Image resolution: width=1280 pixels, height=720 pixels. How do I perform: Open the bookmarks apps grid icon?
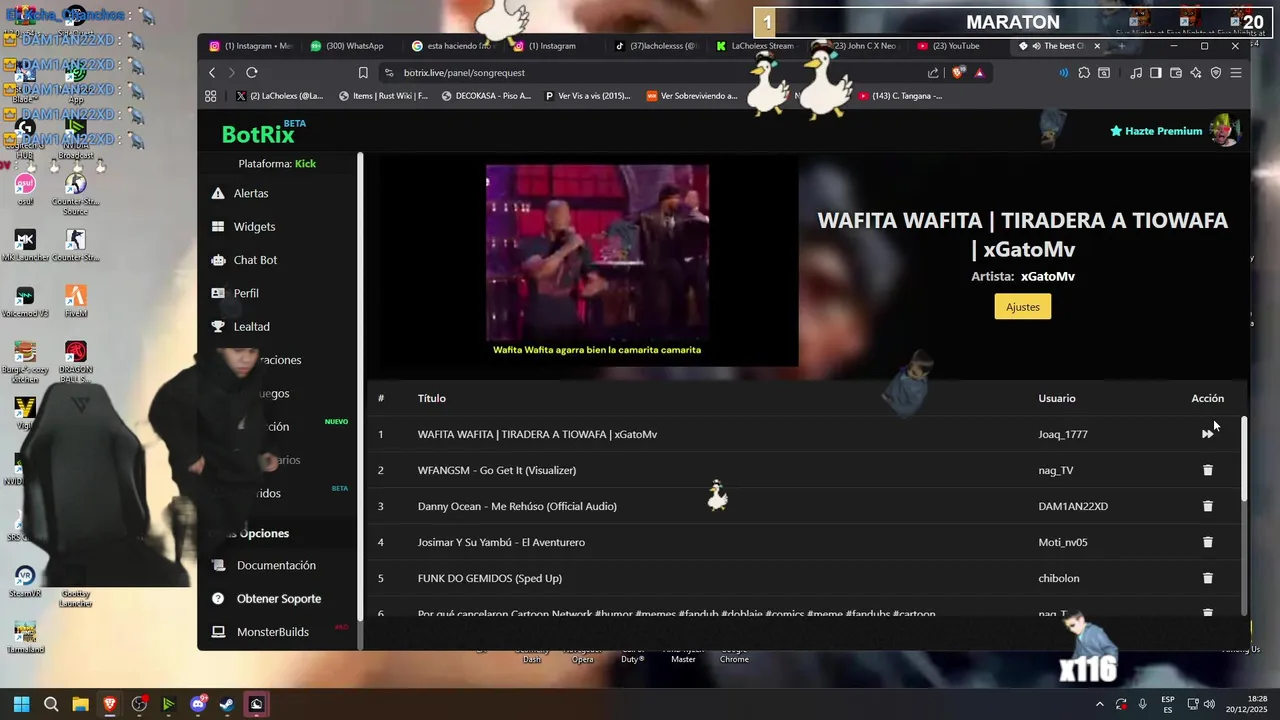tap(211, 96)
